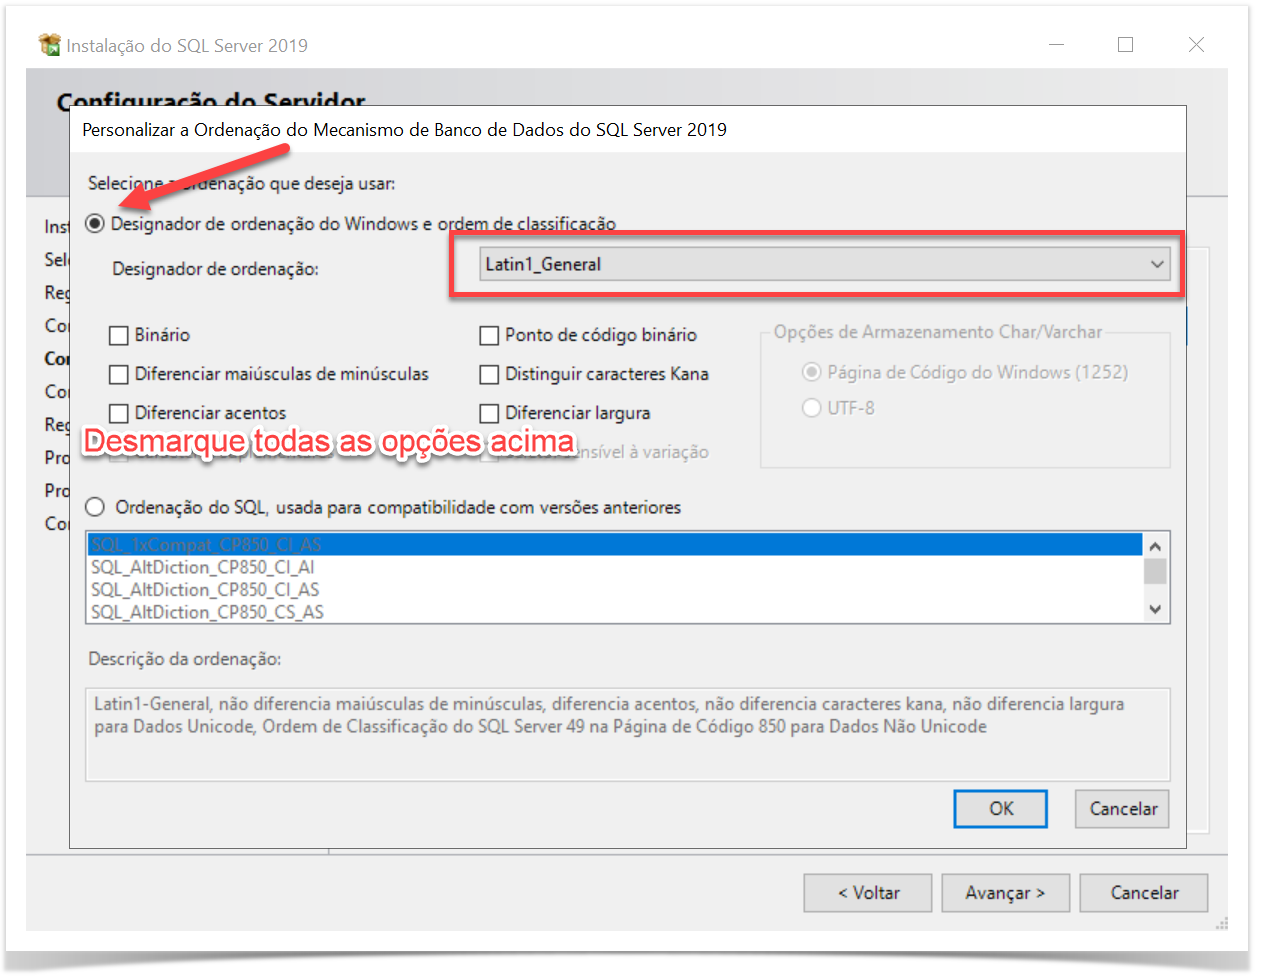Select Windows collation designator radio button
1262x980 pixels.
[x=95, y=223]
